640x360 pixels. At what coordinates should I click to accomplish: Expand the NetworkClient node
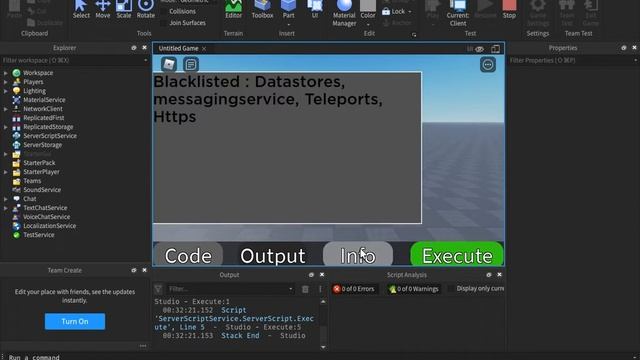point(6,109)
